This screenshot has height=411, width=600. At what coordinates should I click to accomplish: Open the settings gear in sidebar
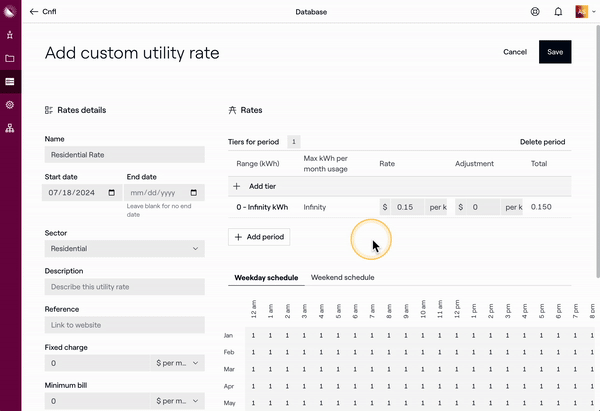pyautogui.click(x=10, y=104)
